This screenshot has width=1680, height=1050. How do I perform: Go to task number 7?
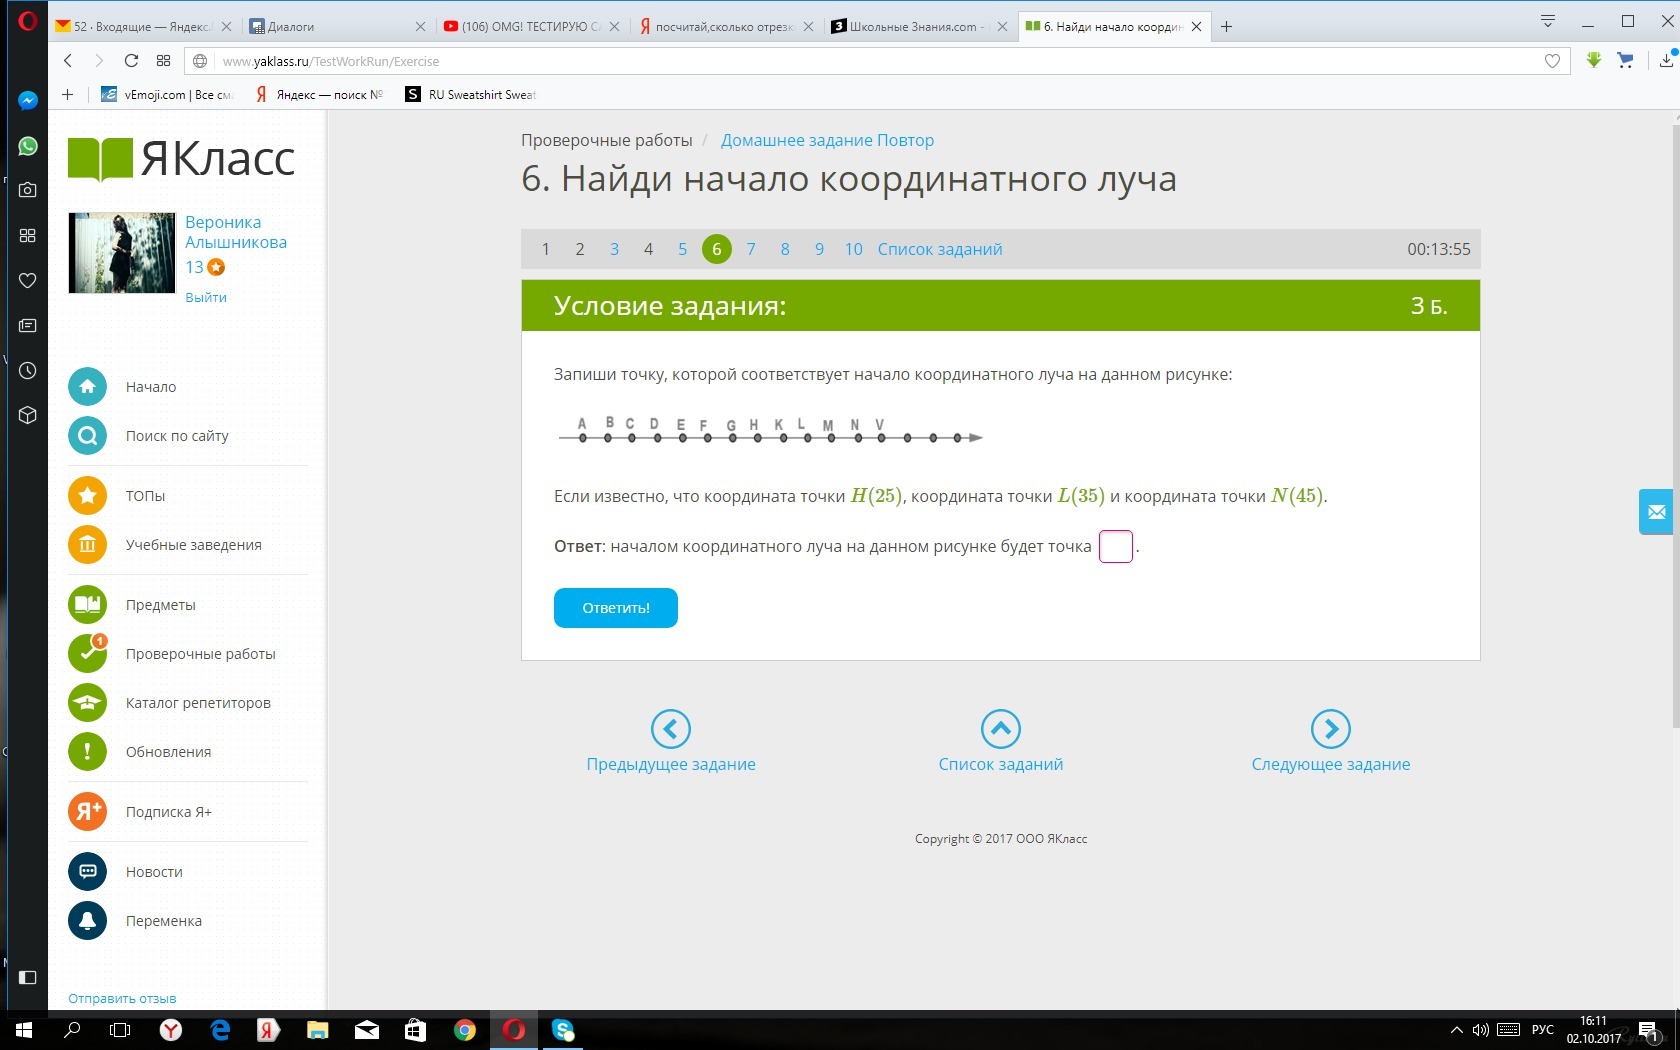coord(751,249)
